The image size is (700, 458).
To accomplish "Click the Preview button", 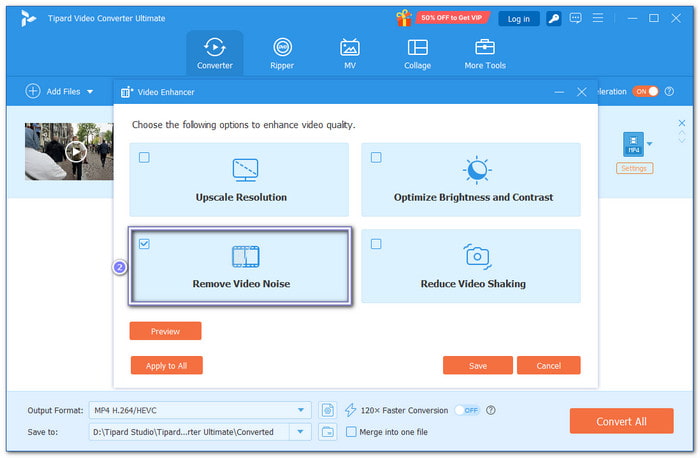I will tap(165, 331).
